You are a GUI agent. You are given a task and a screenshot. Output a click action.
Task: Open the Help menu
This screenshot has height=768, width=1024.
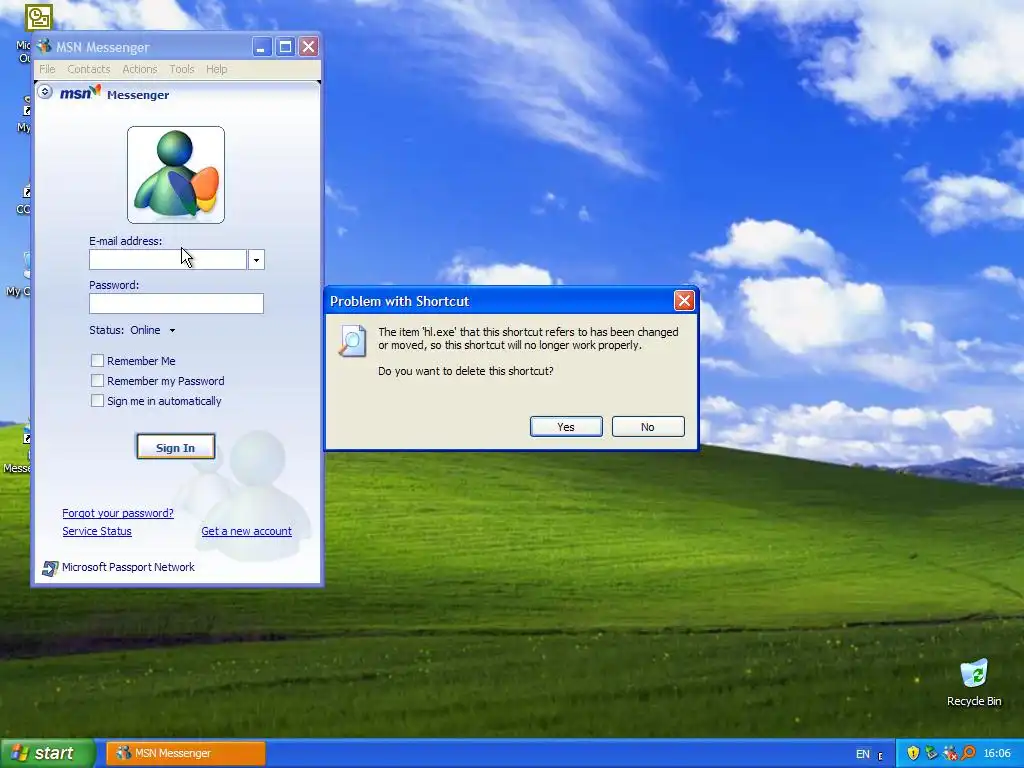[x=216, y=69]
